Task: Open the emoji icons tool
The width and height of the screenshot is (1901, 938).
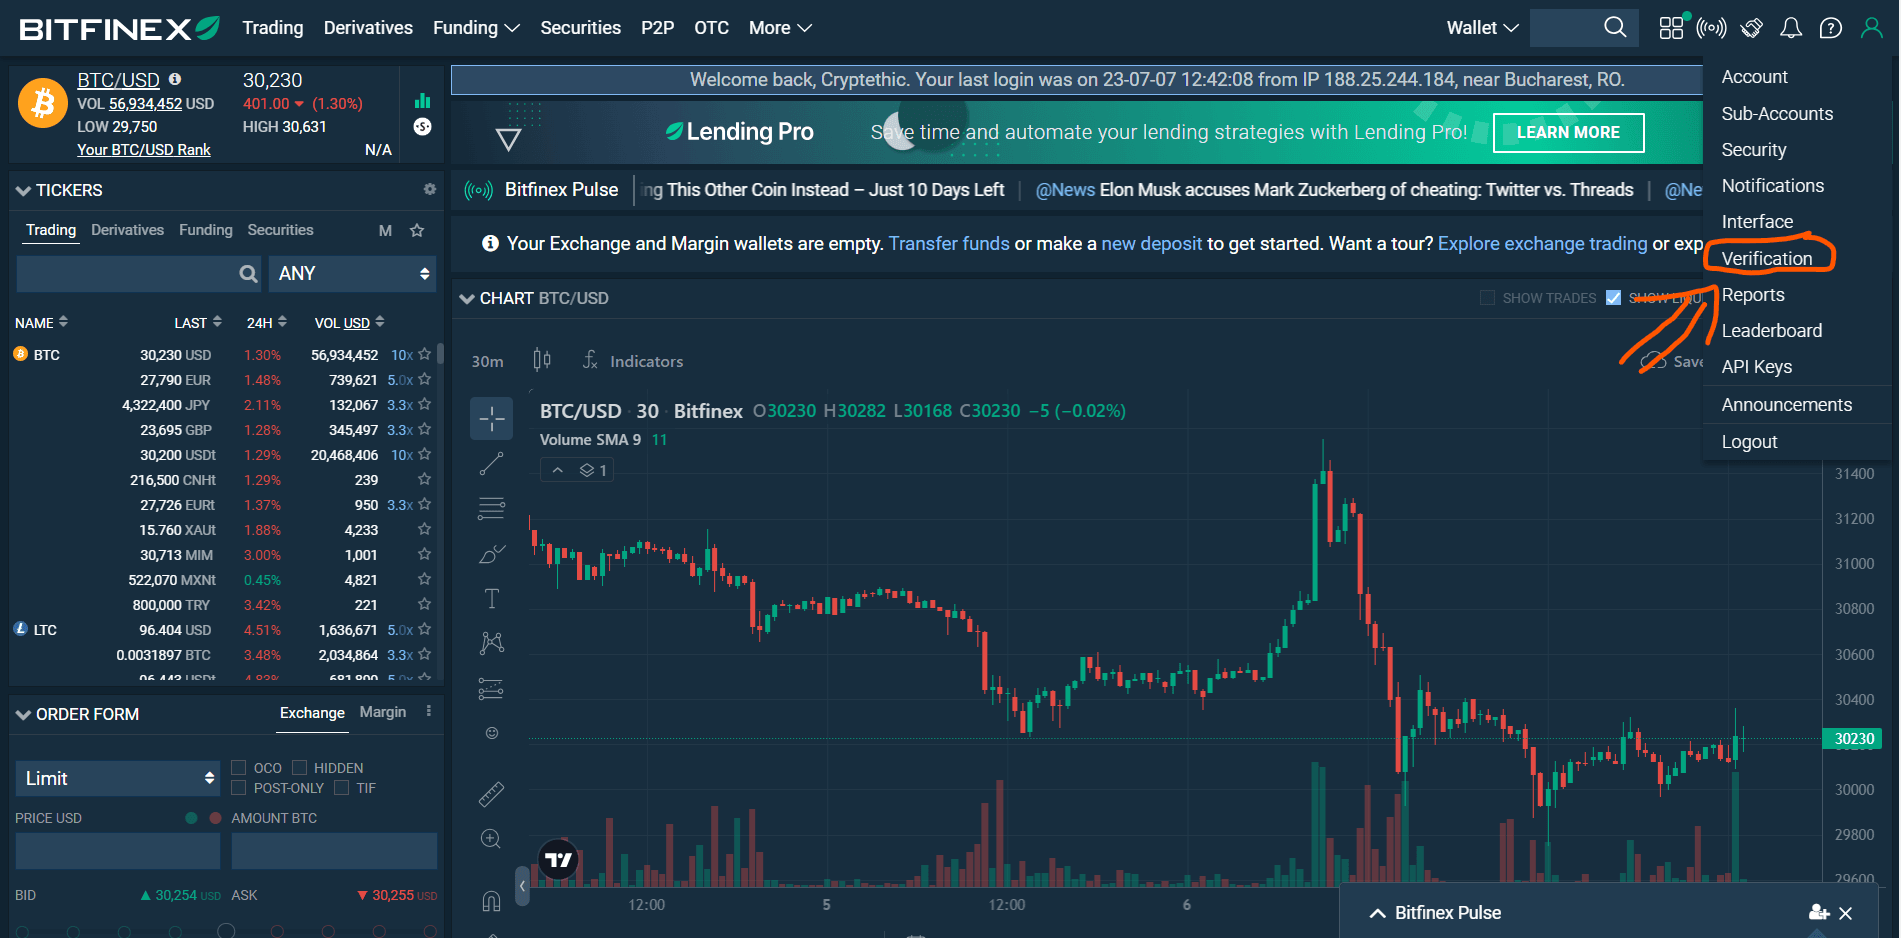Action: 491,733
